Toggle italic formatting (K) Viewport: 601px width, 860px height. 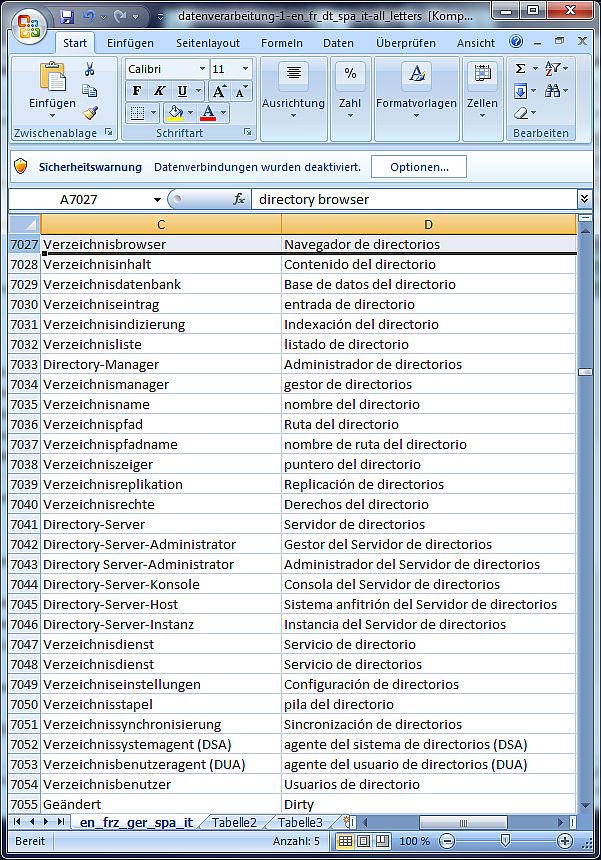tap(159, 91)
